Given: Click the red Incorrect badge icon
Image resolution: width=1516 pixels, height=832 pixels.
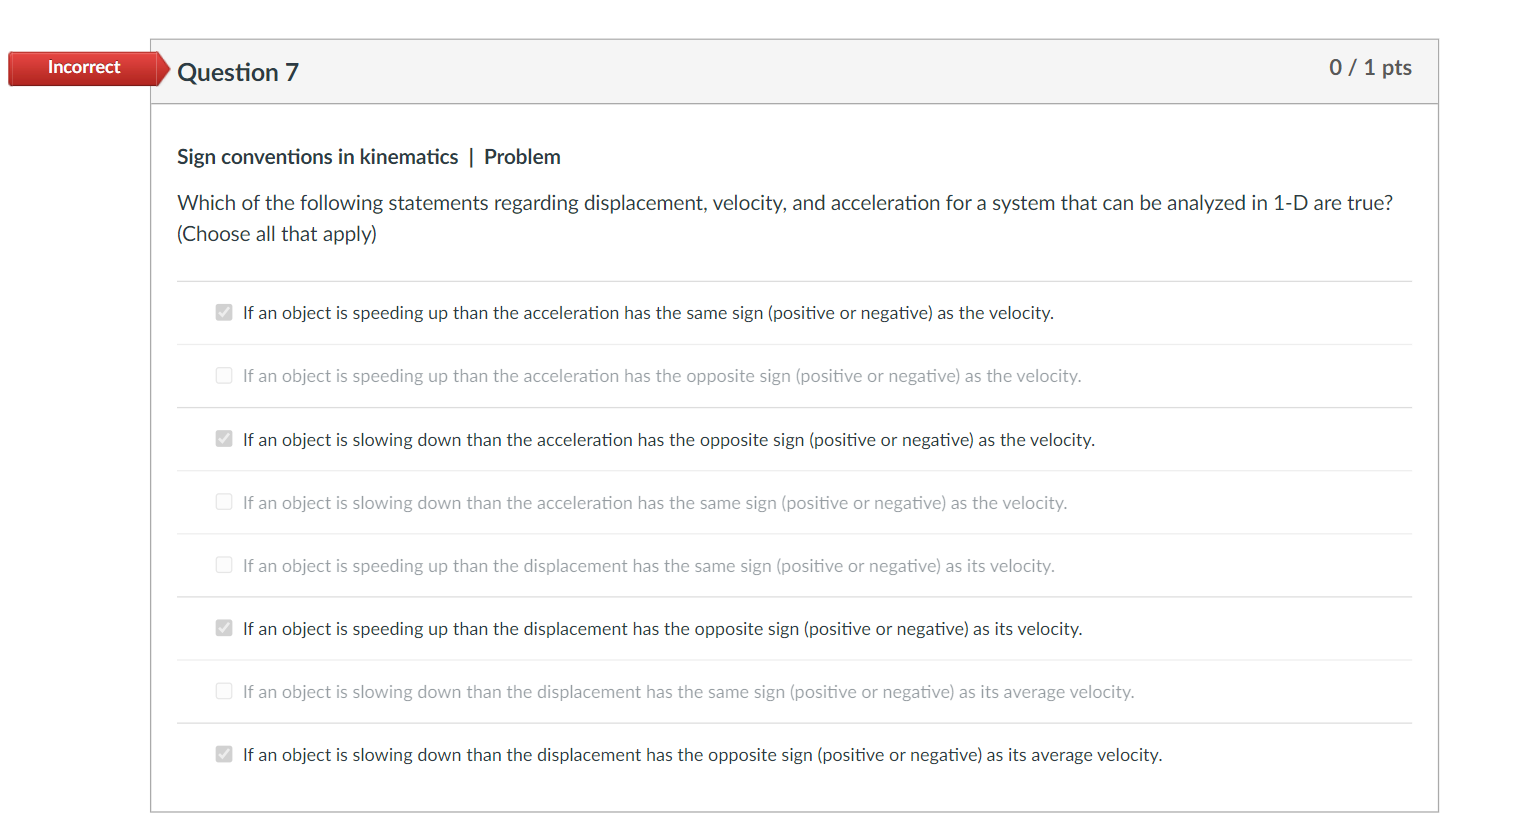Looking at the screenshot, I should pyautogui.click(x=84, y=68).
